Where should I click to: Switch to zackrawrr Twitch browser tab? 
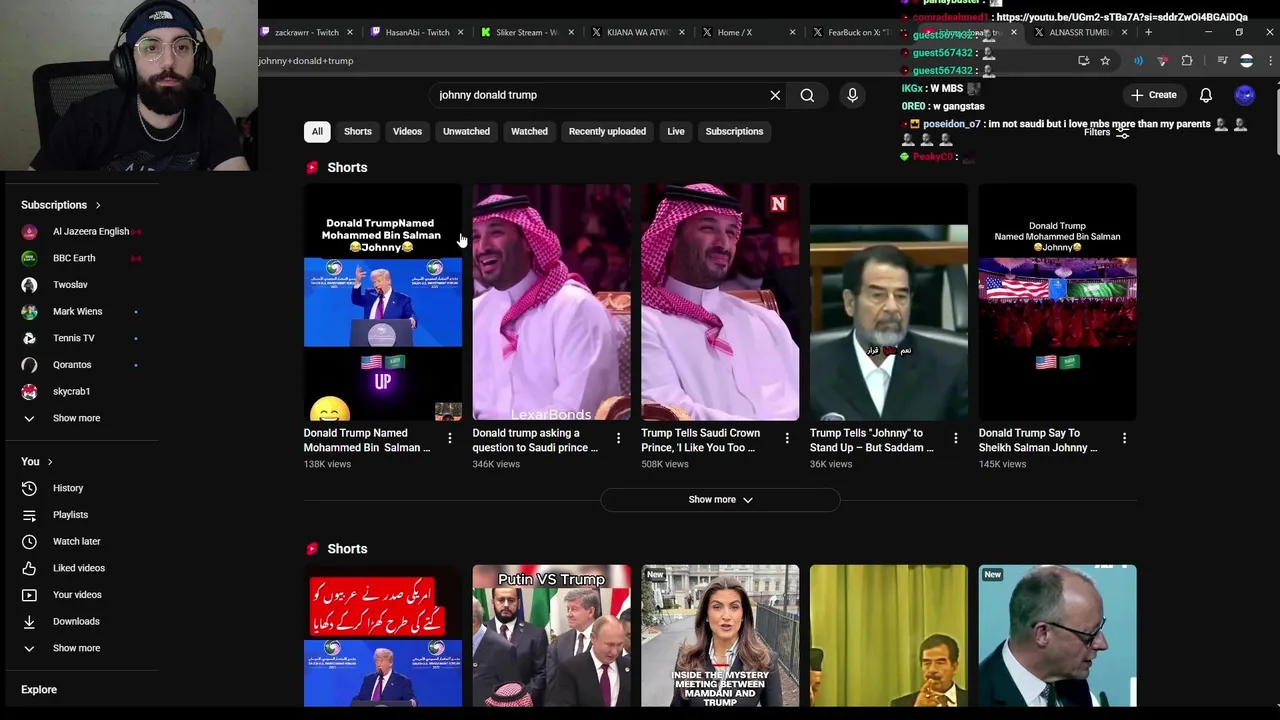click(306, 32)
